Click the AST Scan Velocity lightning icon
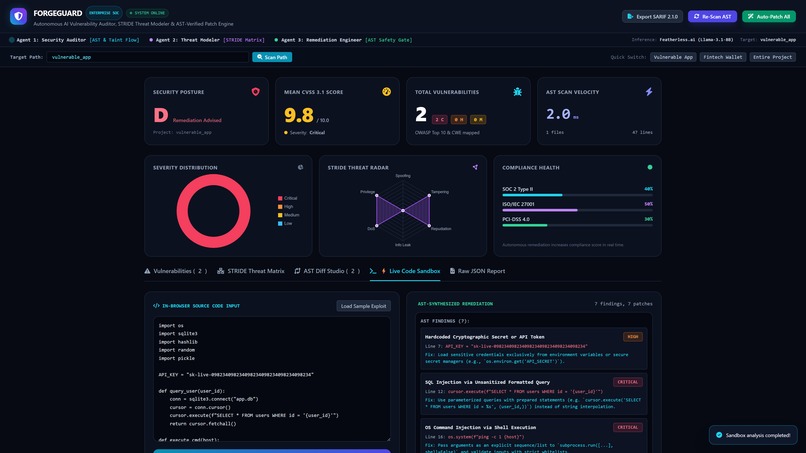 pyautogui.click(x=649, y=92)
